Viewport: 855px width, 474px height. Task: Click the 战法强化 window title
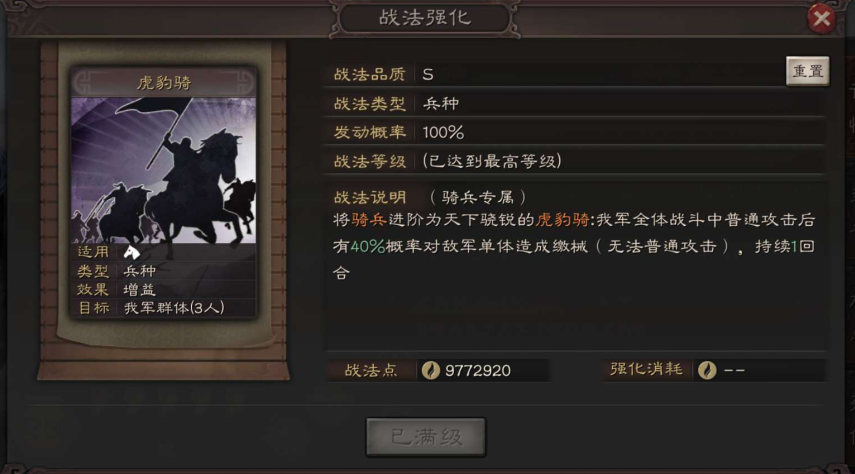425,18
